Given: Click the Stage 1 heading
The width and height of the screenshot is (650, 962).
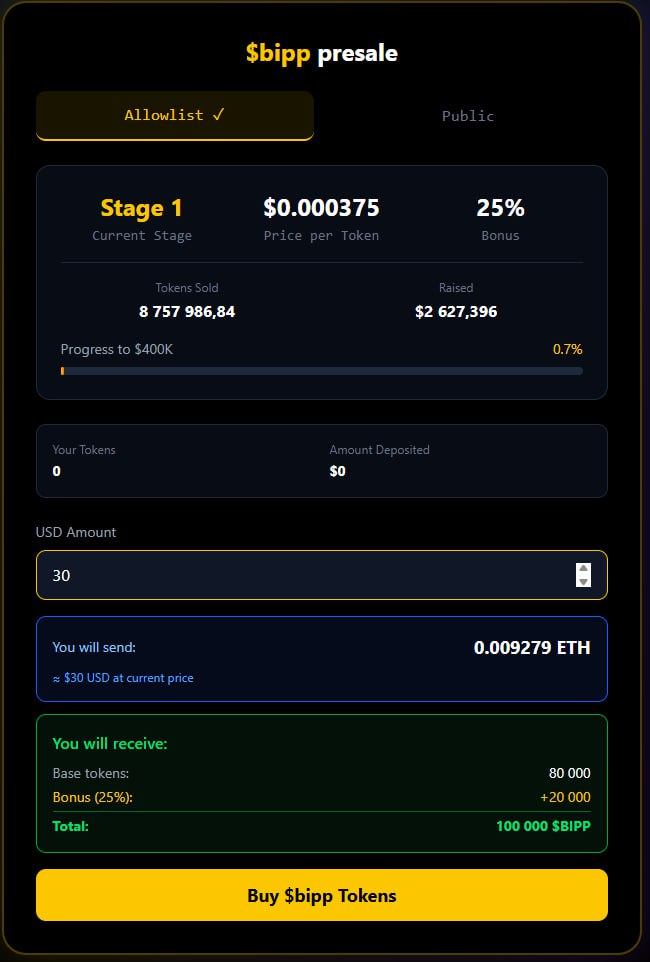Looking at the screenshot, I should [x=142, y=208].
